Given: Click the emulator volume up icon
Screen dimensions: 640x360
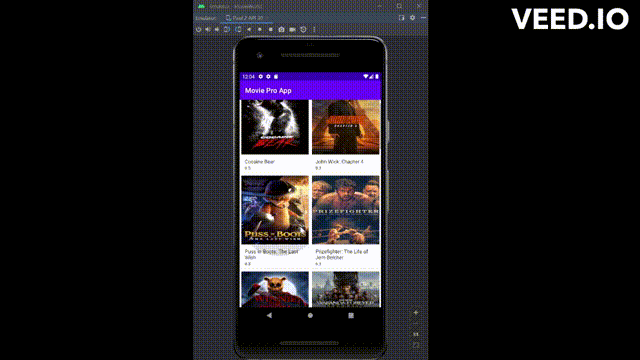Looking at the screenshot, I should click(208, 29).
